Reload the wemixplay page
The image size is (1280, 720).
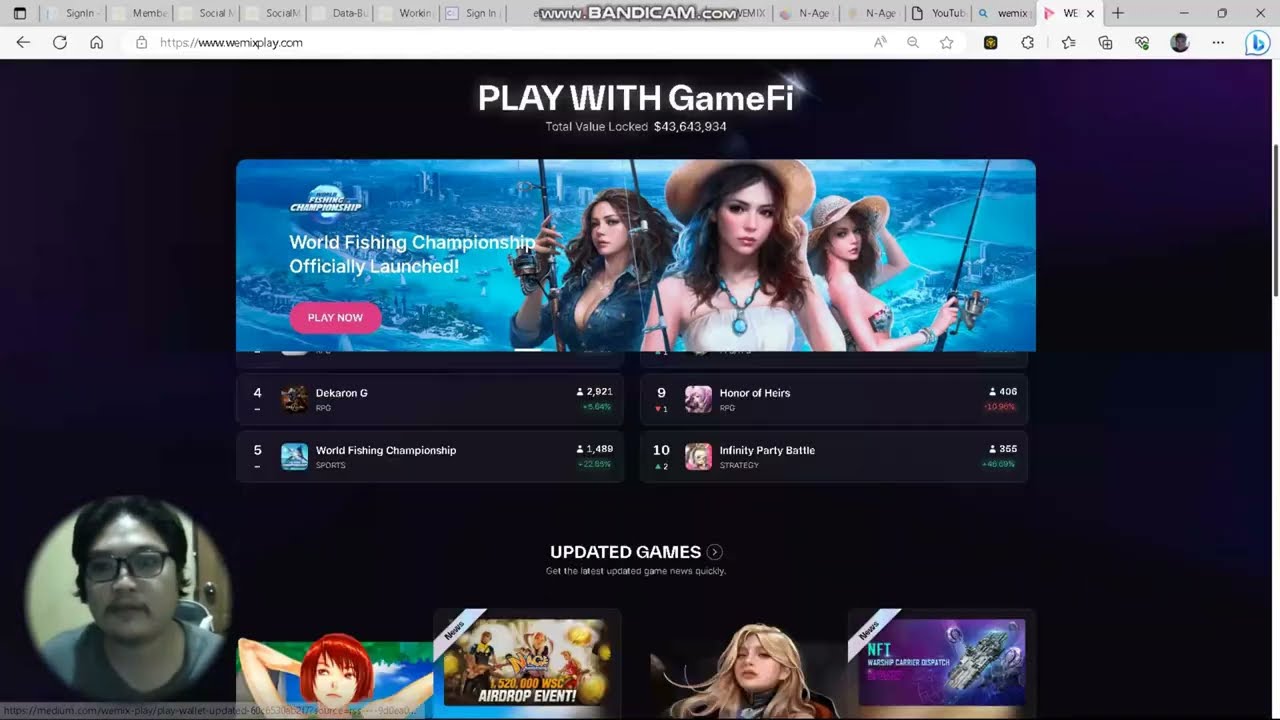[x=60, y=43]
